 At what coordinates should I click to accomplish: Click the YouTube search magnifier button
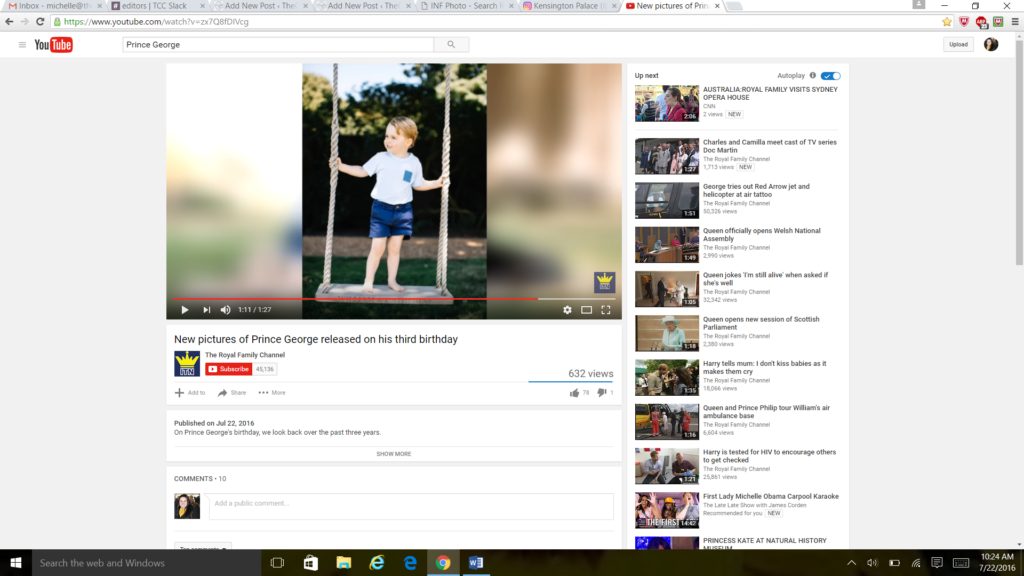pos(451,45)
